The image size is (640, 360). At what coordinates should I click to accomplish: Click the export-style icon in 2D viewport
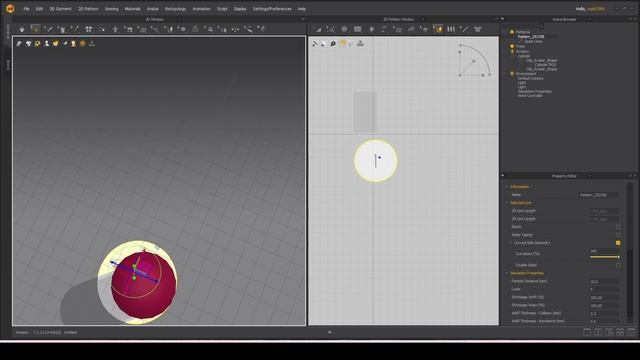[x=360, y=43]
